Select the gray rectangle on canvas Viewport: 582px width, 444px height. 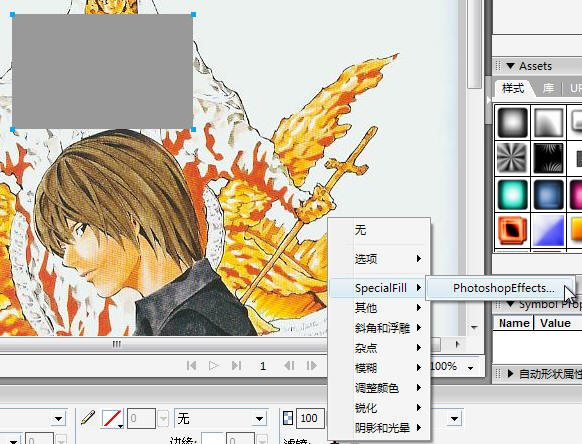pyautogui.click(x=102, y=72)
